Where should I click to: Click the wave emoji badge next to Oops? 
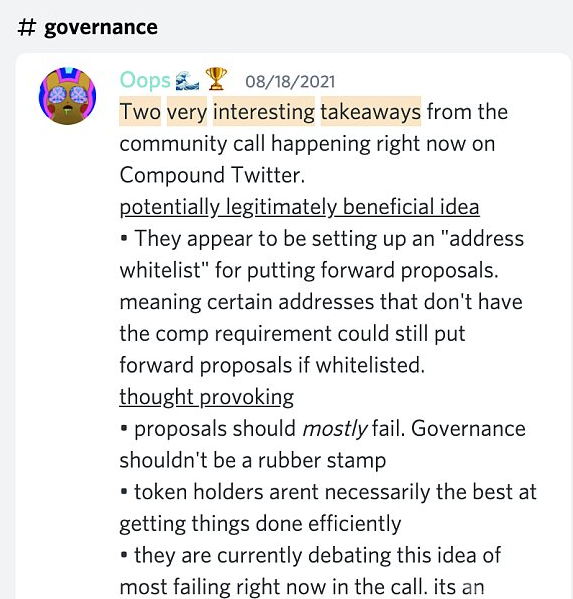[187, 81]
